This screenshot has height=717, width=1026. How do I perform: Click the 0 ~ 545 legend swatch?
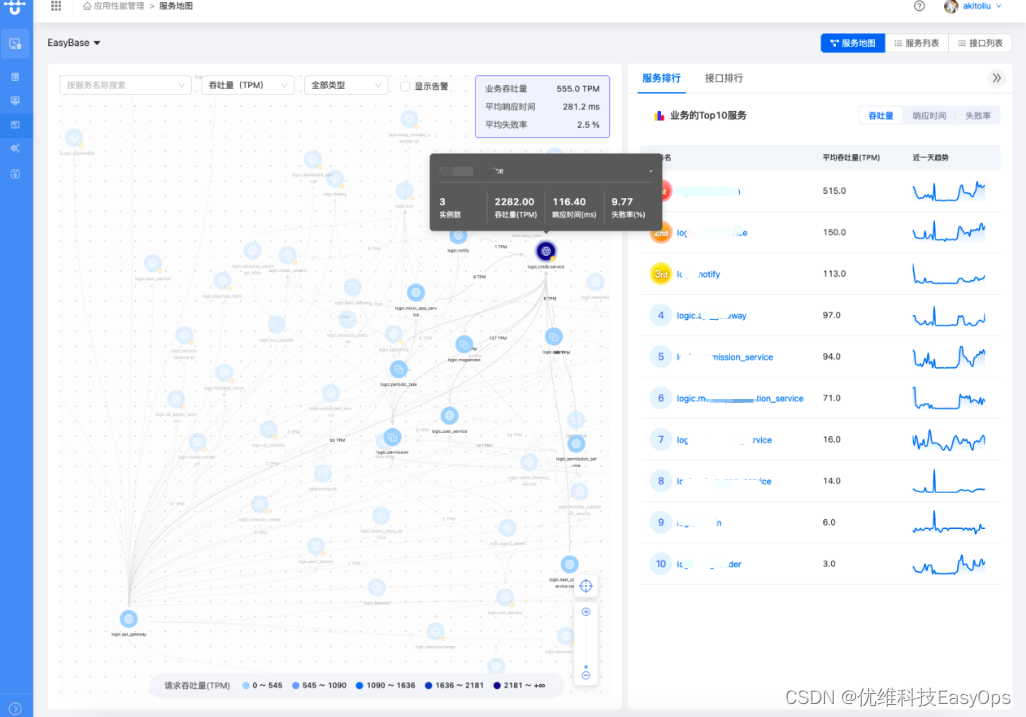tap(245, 686)
